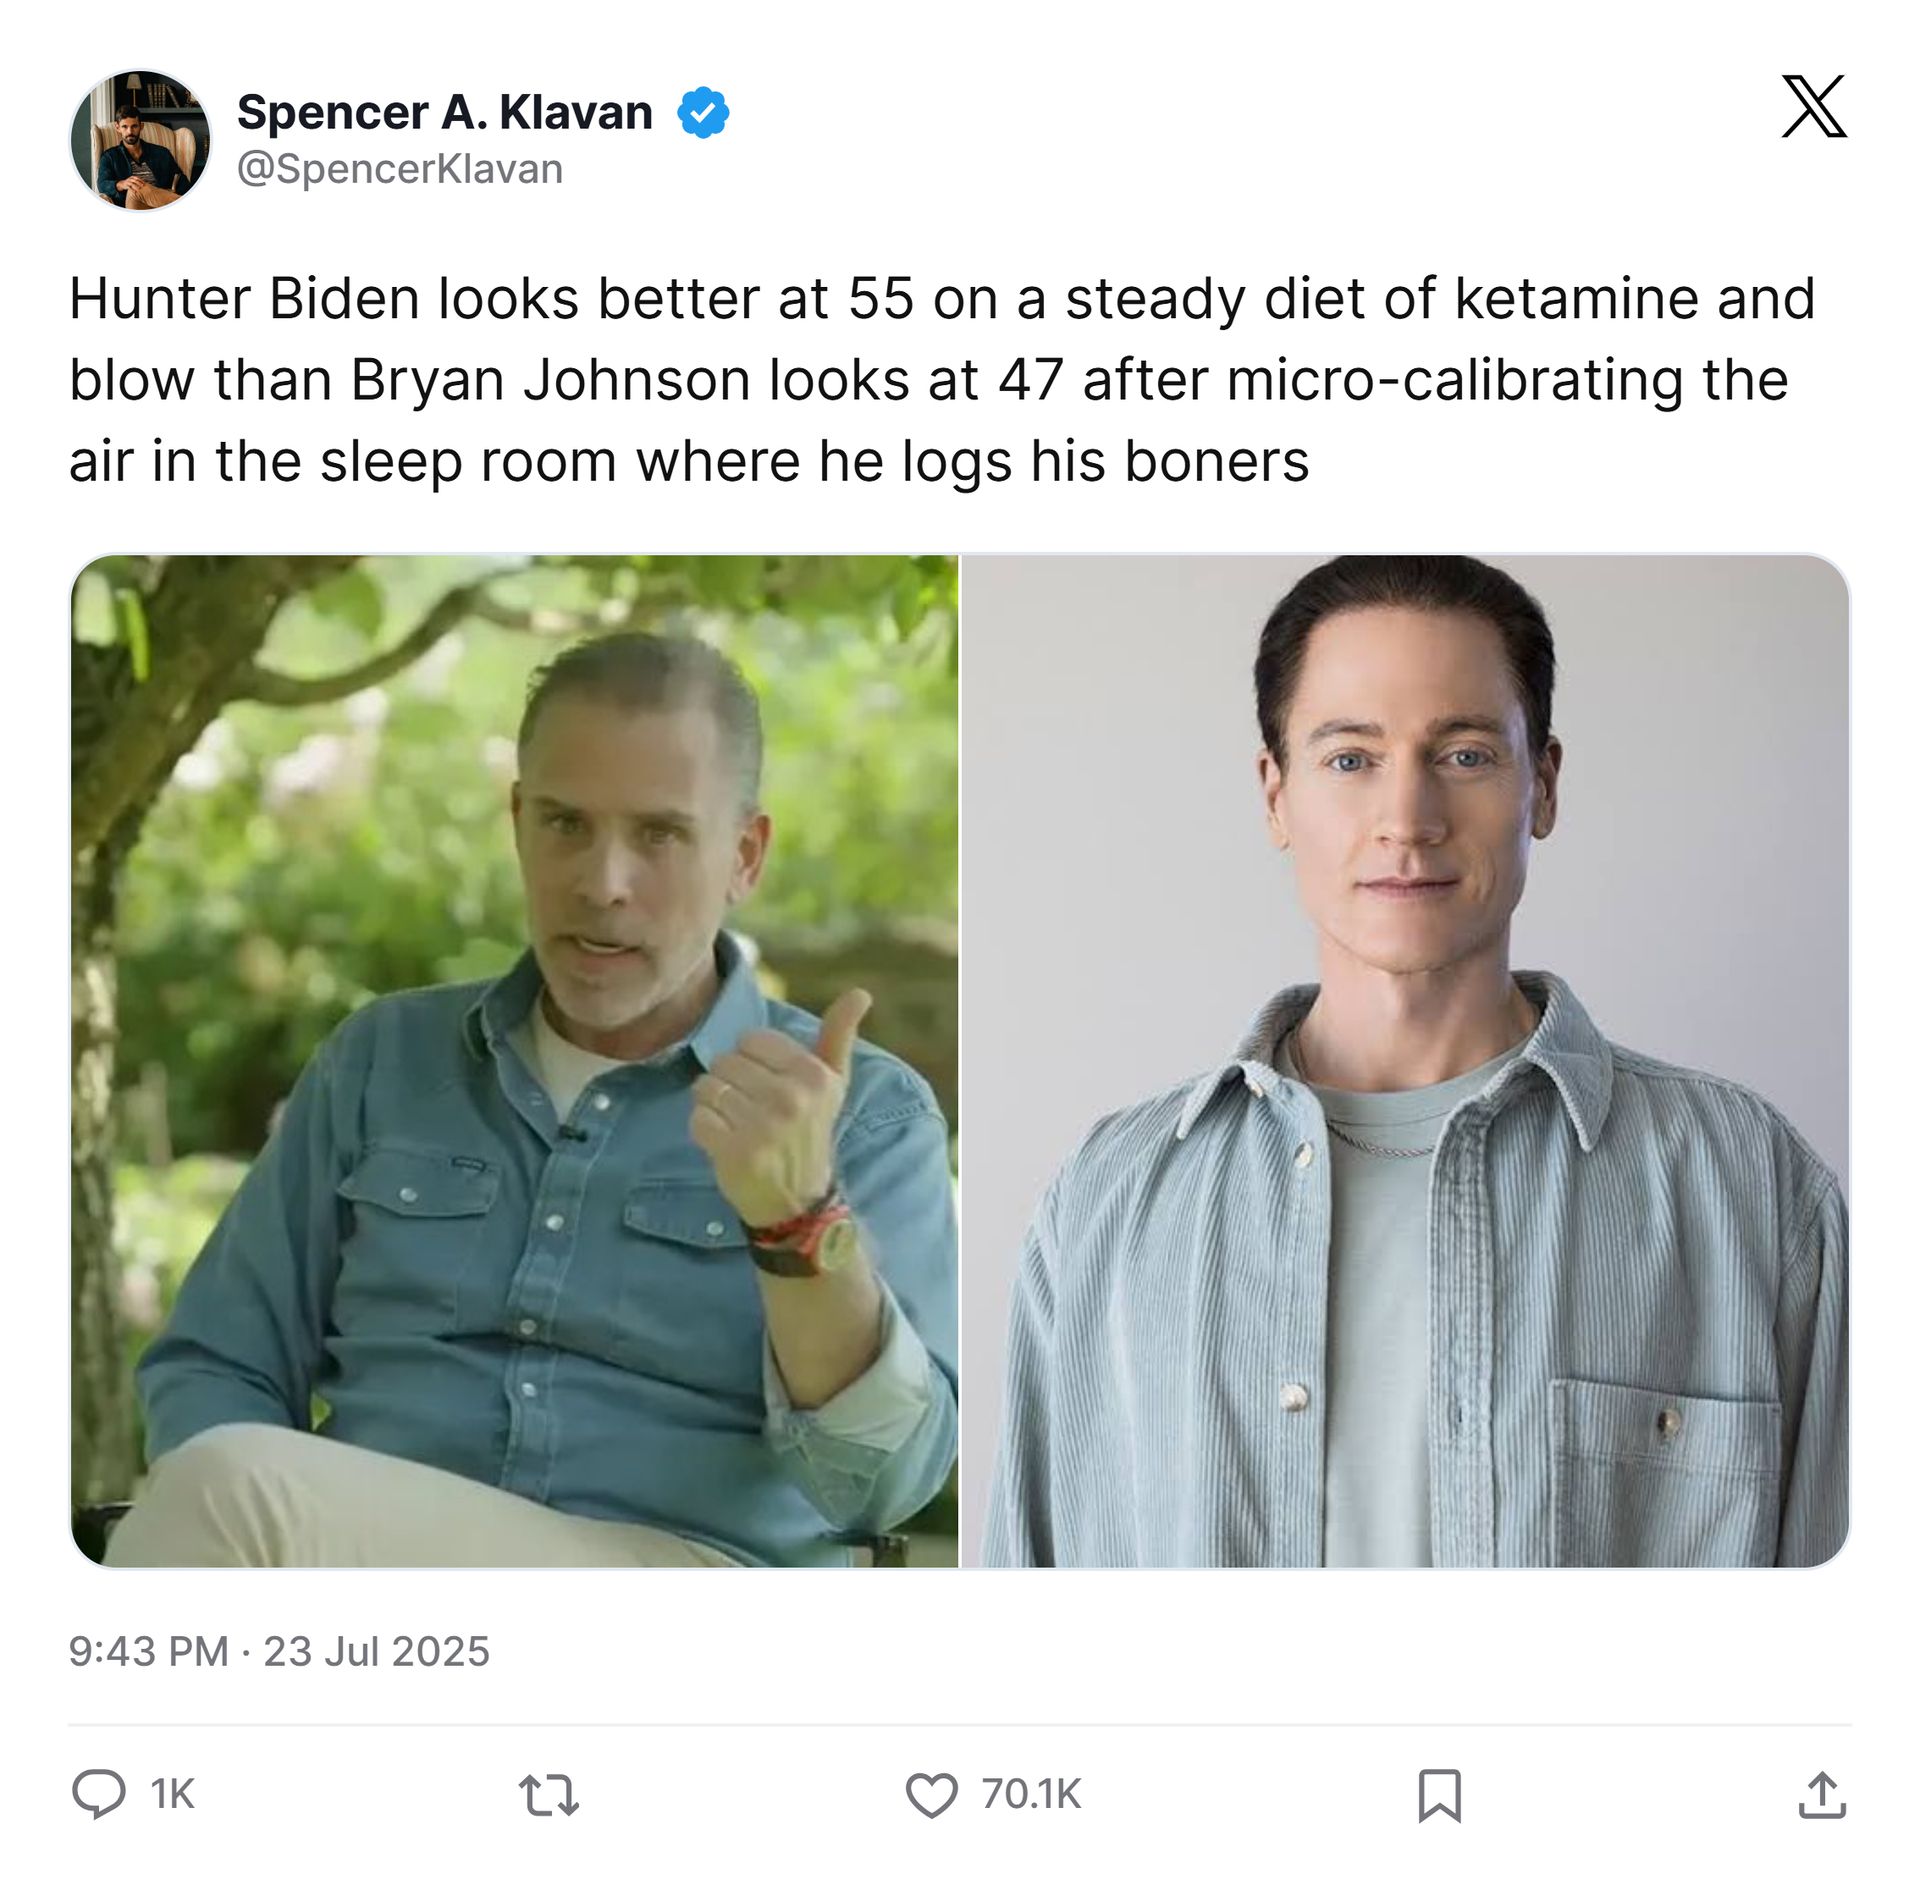Click the share upload icon
Image resolution: width=1920 pixels, height=1896 pixels.
(1822, 1794)
